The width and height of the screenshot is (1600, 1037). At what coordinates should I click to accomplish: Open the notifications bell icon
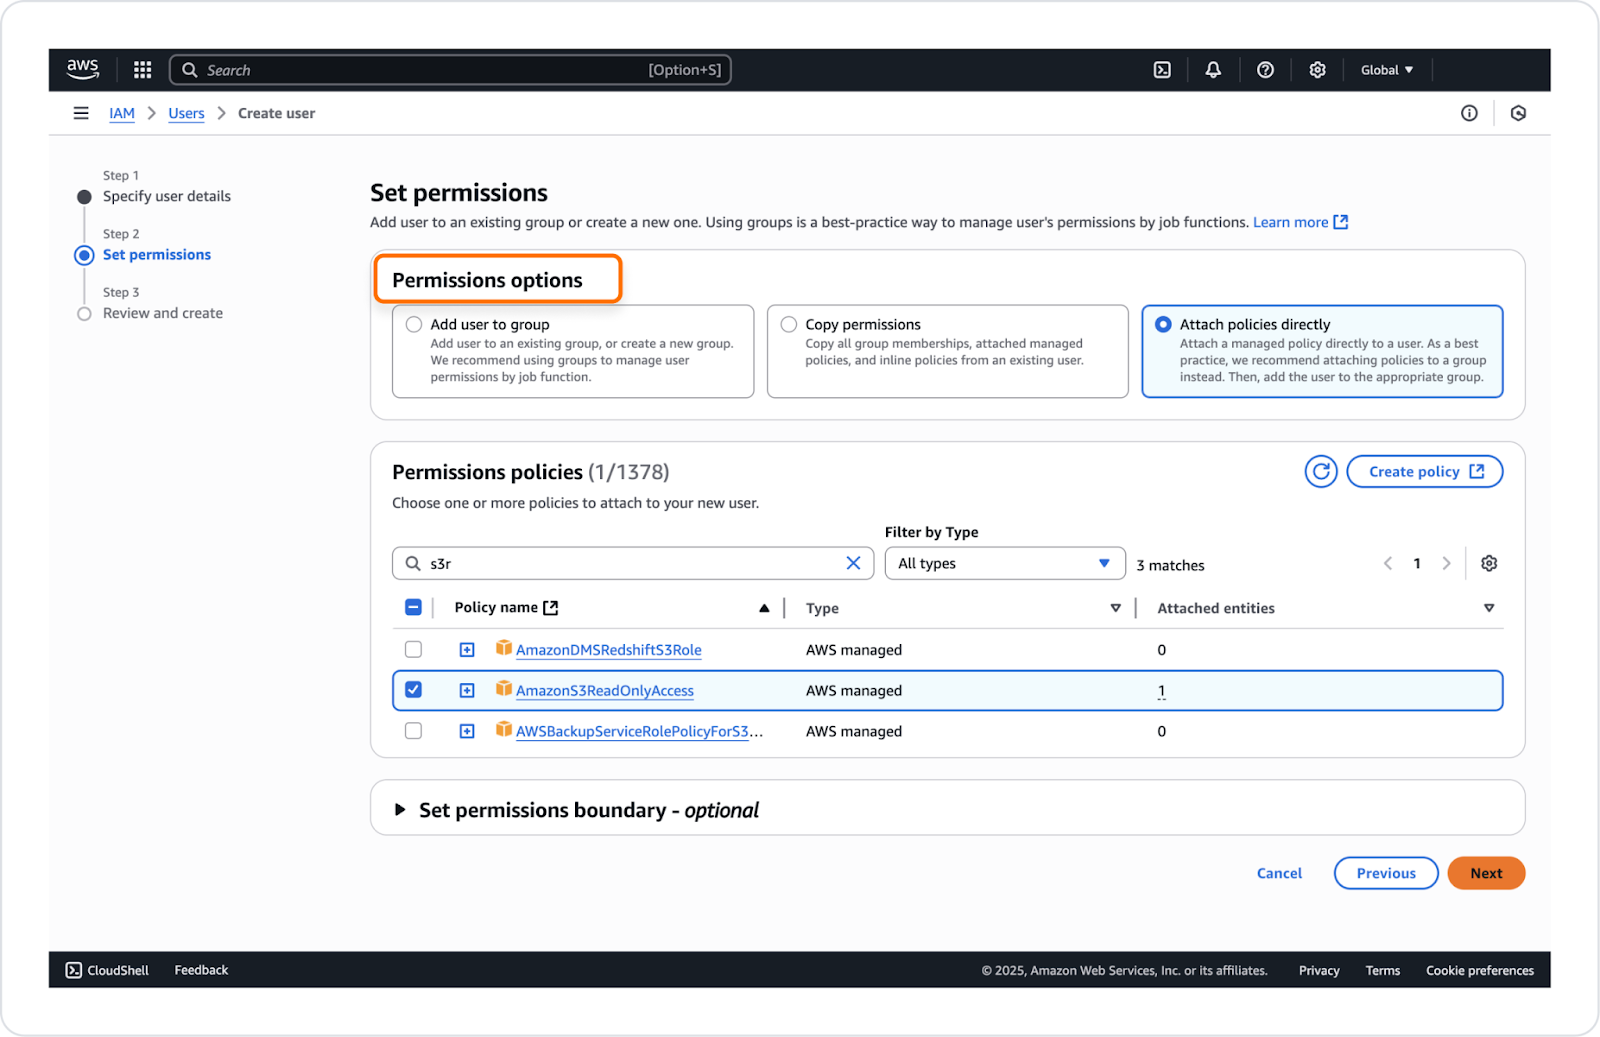(x=1213, y=70)
